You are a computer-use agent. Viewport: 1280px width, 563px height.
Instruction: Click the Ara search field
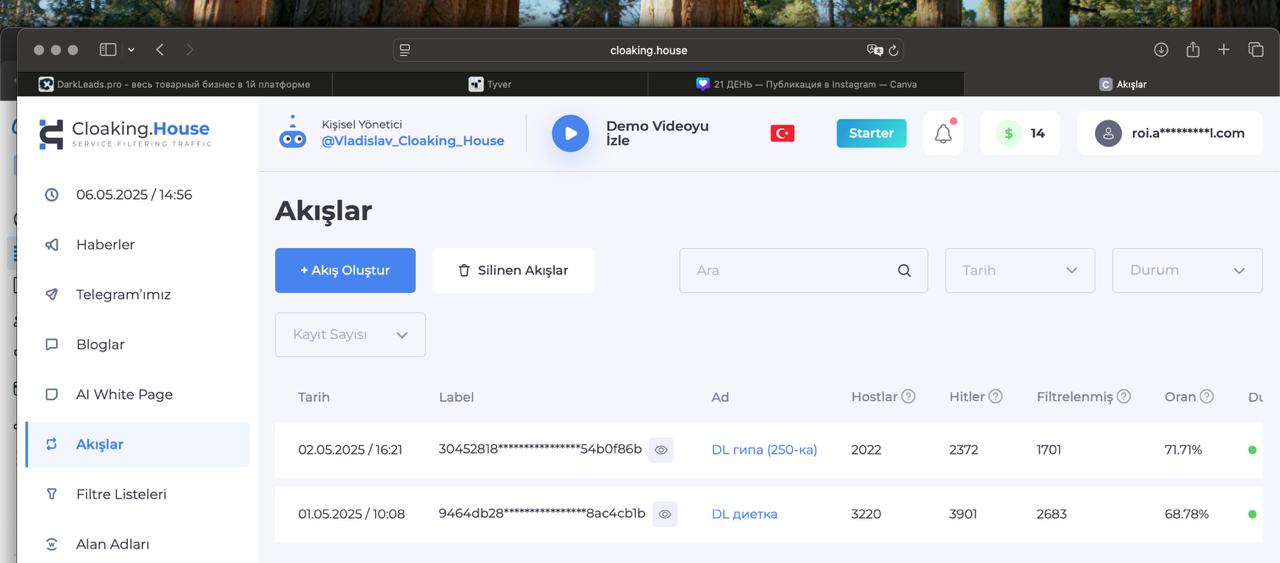click(x=803, y=270)
